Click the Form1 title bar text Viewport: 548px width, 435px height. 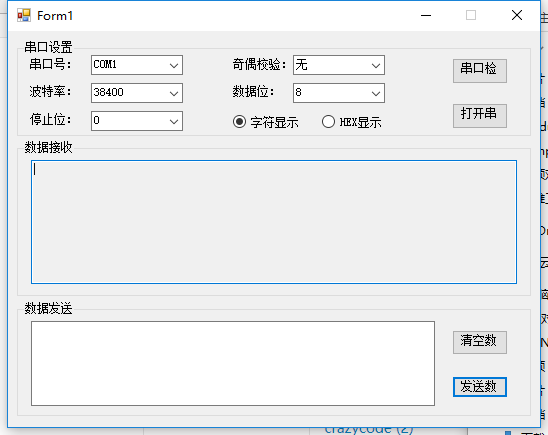click(x=55, y=16)
